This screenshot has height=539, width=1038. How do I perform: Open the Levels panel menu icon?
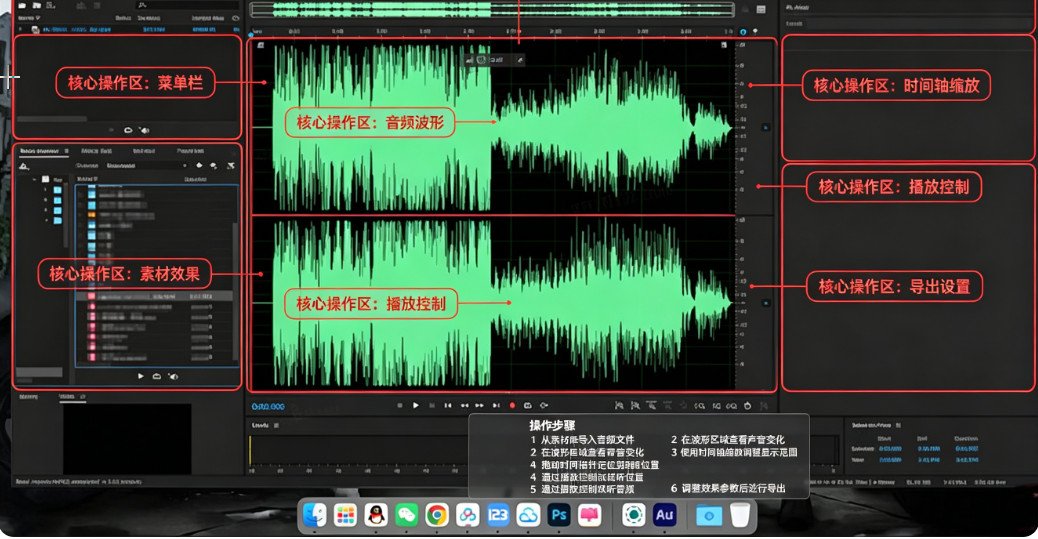pyautogui.click(x=276, y=425)
